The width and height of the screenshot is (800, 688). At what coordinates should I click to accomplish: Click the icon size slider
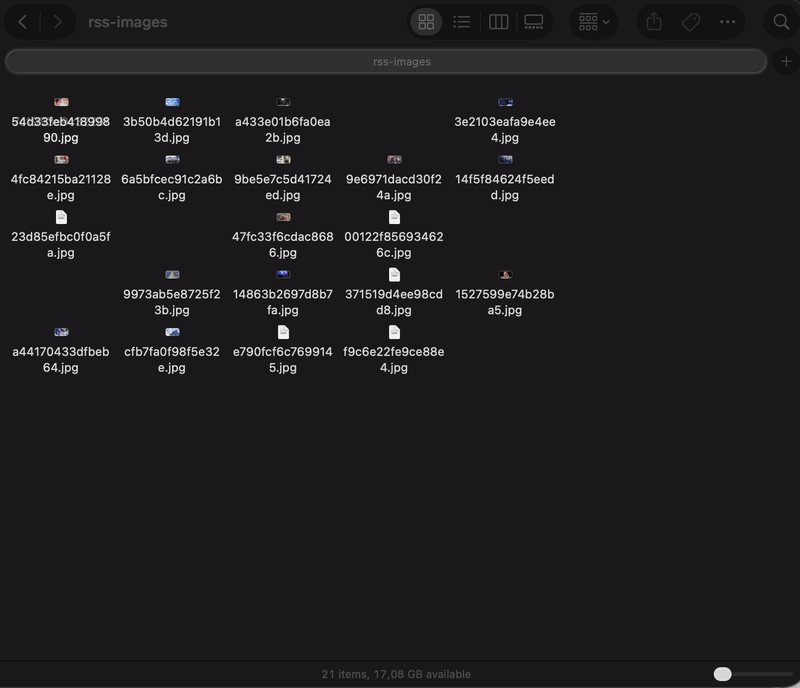click(x=723, y=674)
